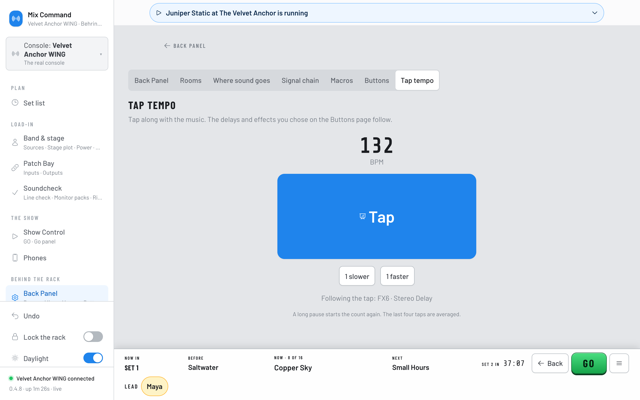Undo the last change
Screen dimensions: 640x400
coord(57,316)
